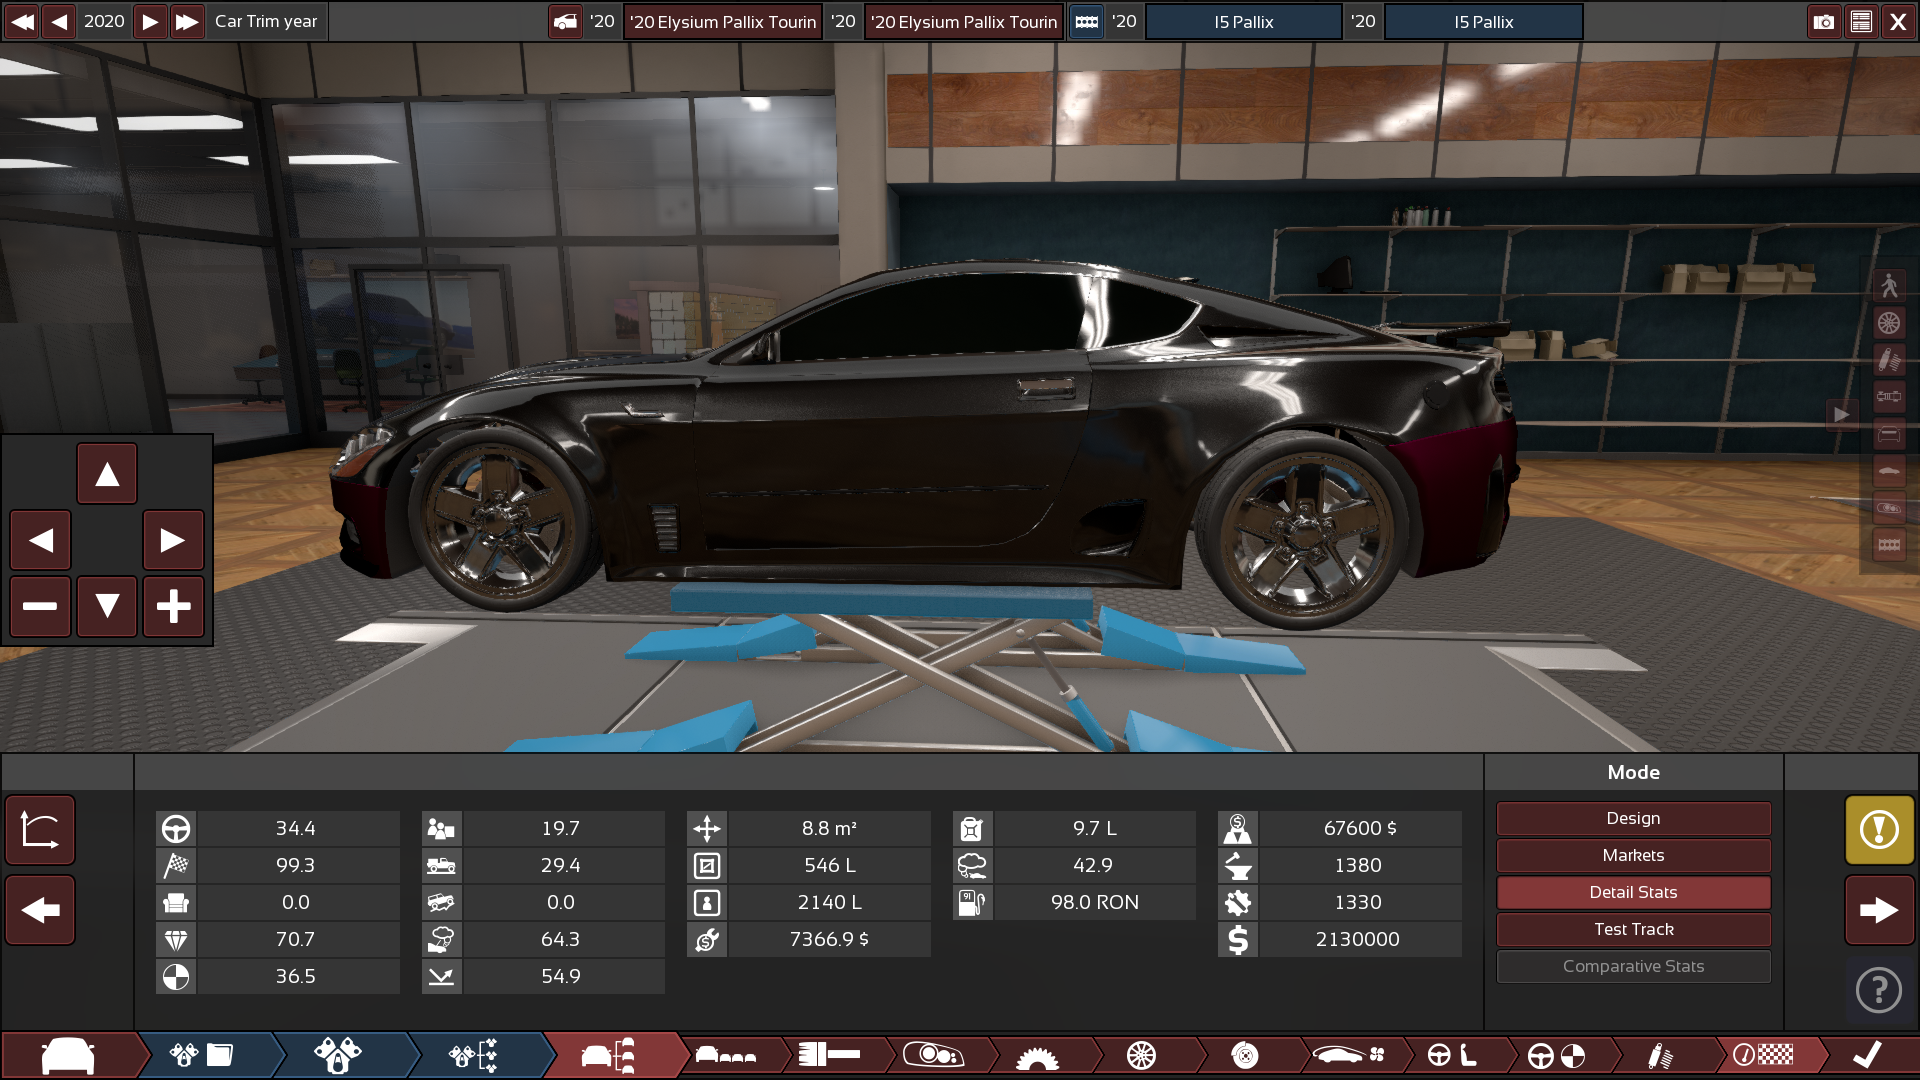Toggle pedestrian figure visibility in side panel
This screenshot has width=1920, height=1080.
click(1889, 286)
